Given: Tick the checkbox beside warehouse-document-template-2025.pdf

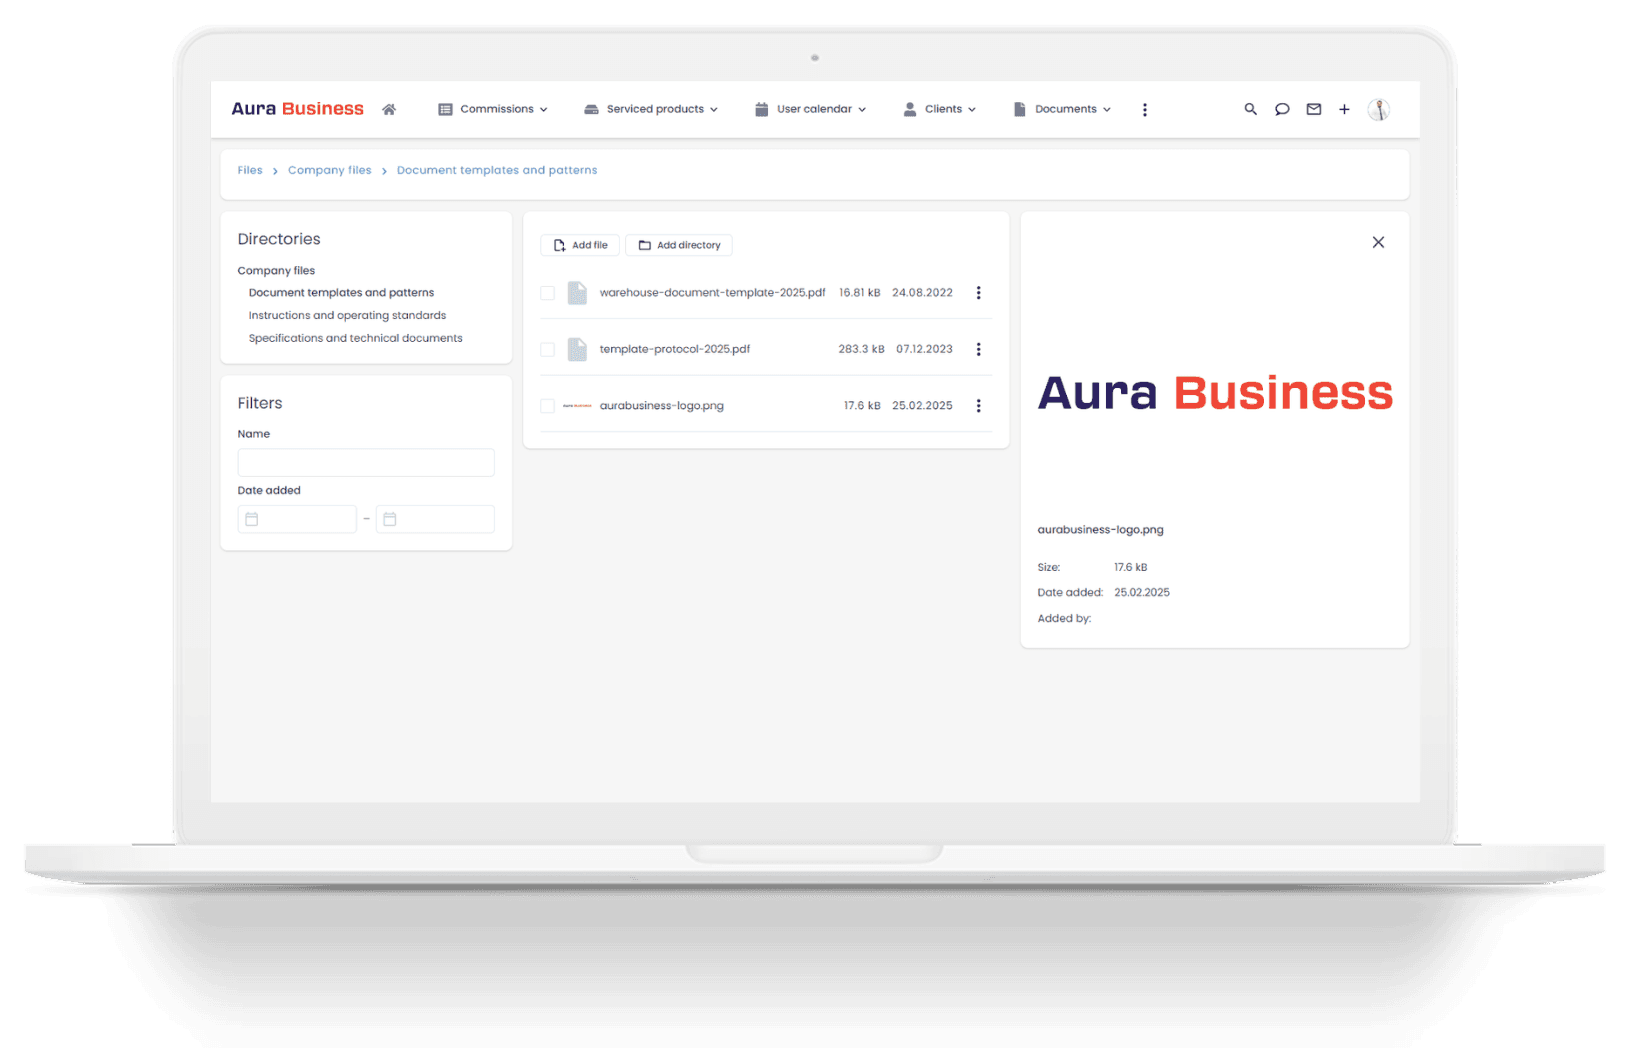Looking at the screenshot, I should [547, 292].
